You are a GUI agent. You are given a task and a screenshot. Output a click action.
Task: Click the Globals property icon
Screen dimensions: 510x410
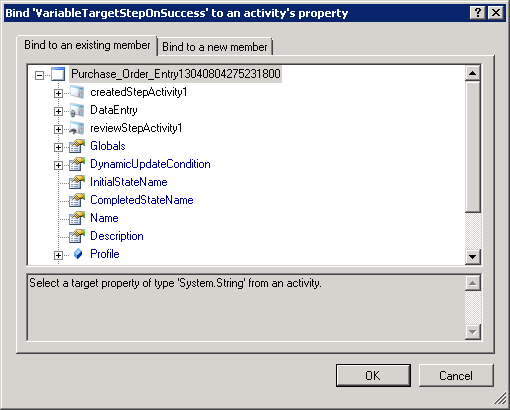pos(77,146)
